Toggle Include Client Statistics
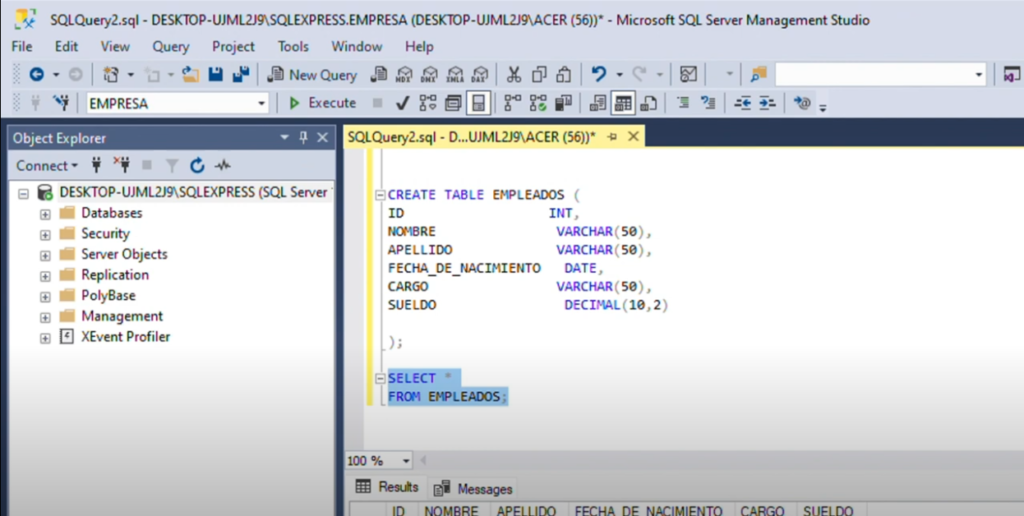Screen dimensions: 1024x516 pyautogui.click(x=562, y=103)
